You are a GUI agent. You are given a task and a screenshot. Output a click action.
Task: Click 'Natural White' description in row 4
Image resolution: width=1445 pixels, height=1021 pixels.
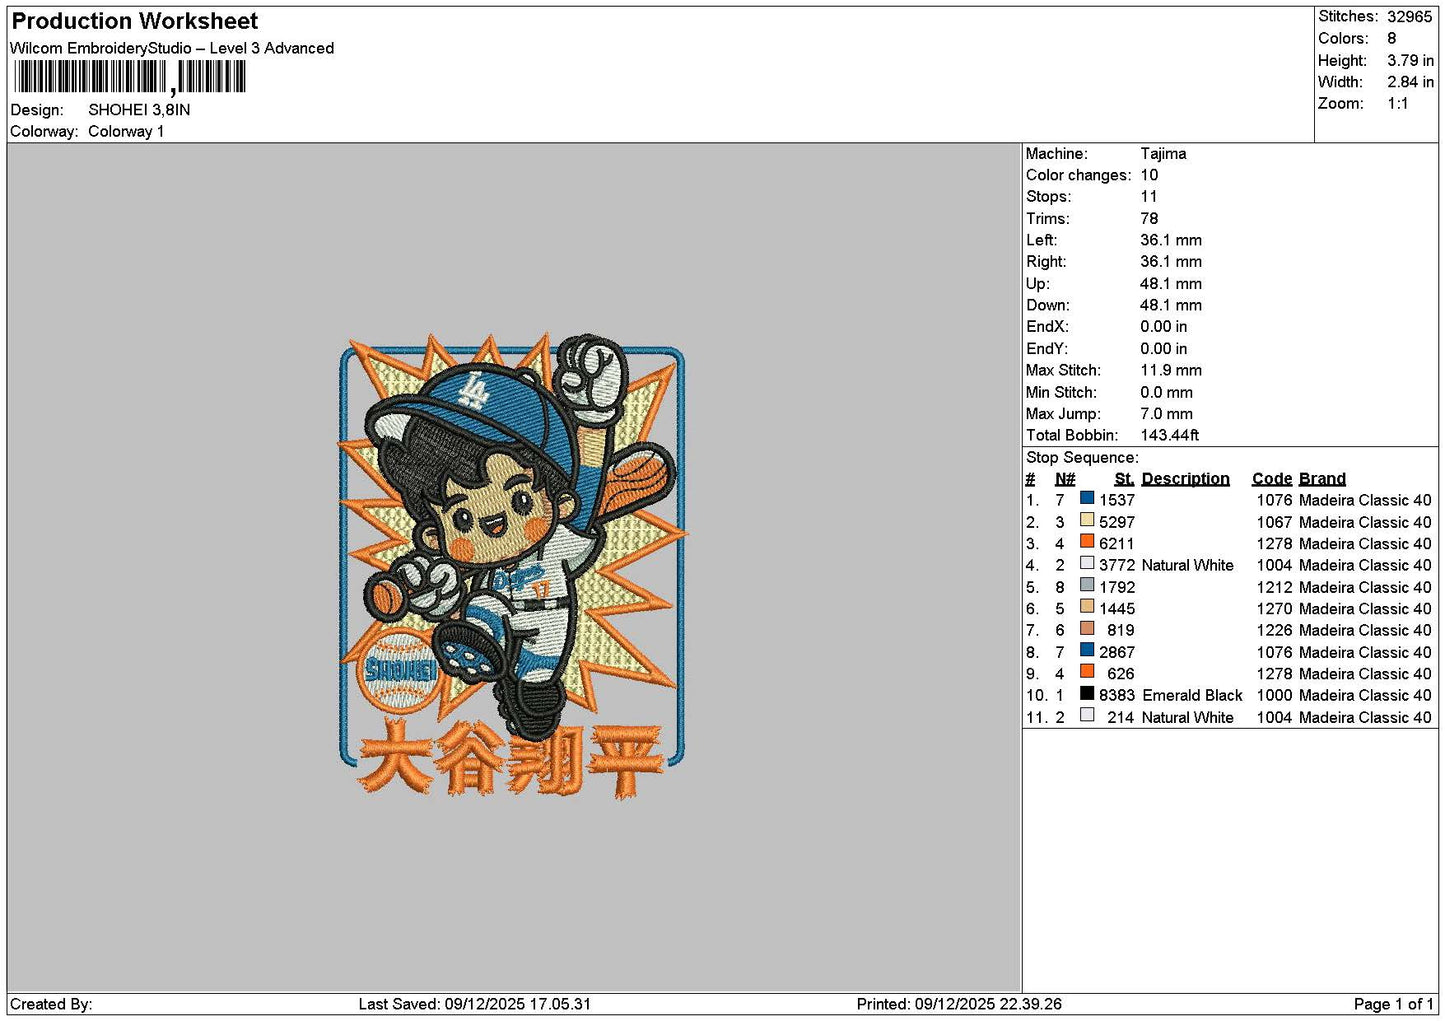(1188, 565)
